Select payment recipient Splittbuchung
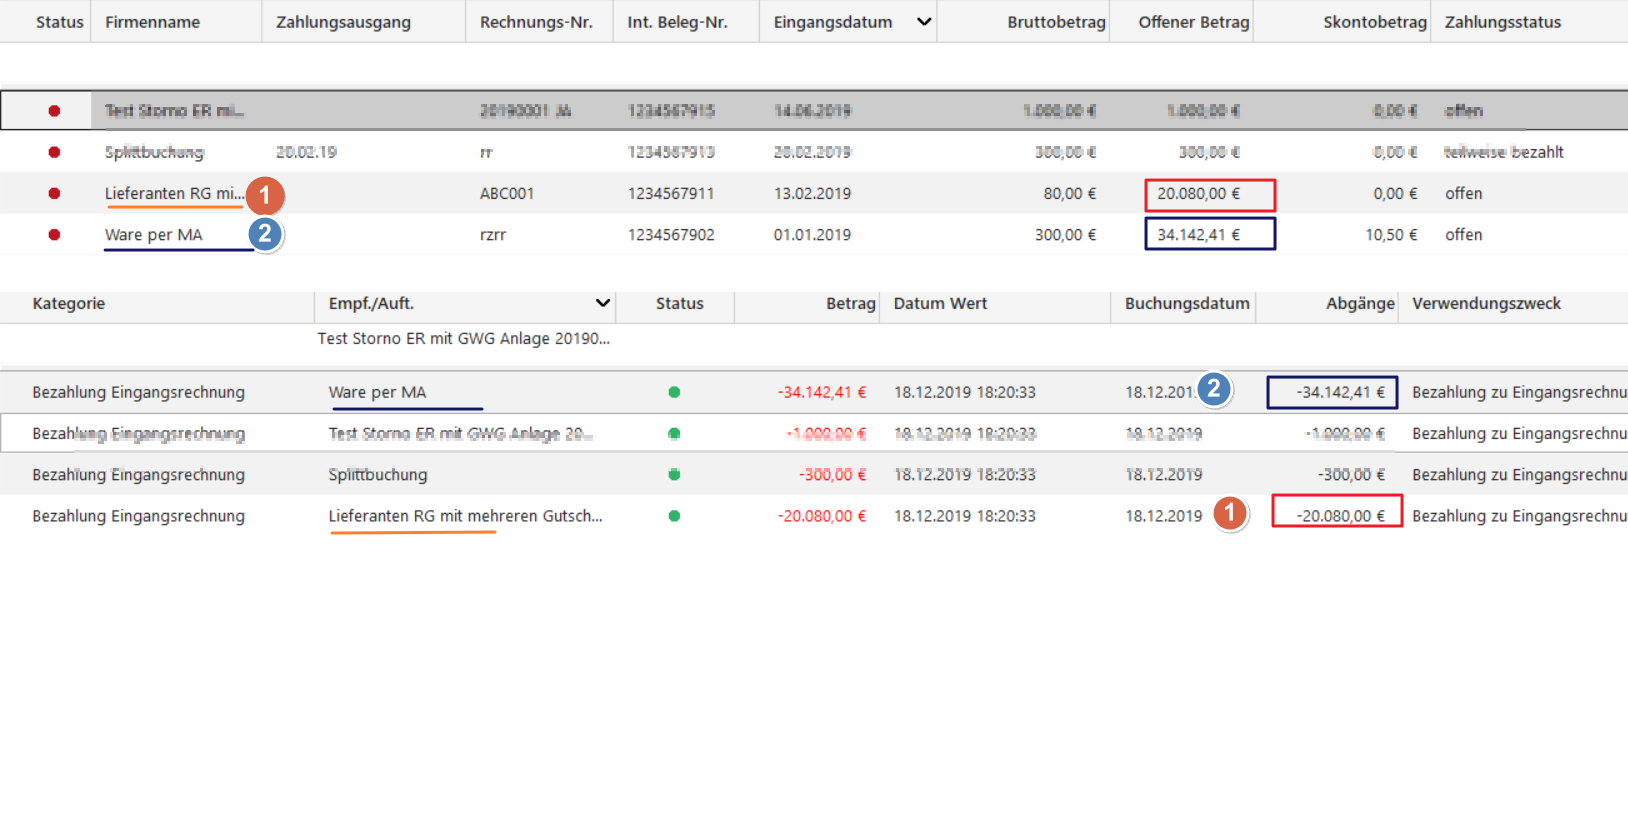Screen dimensions: 1628x835 click(x=378, y=475)
